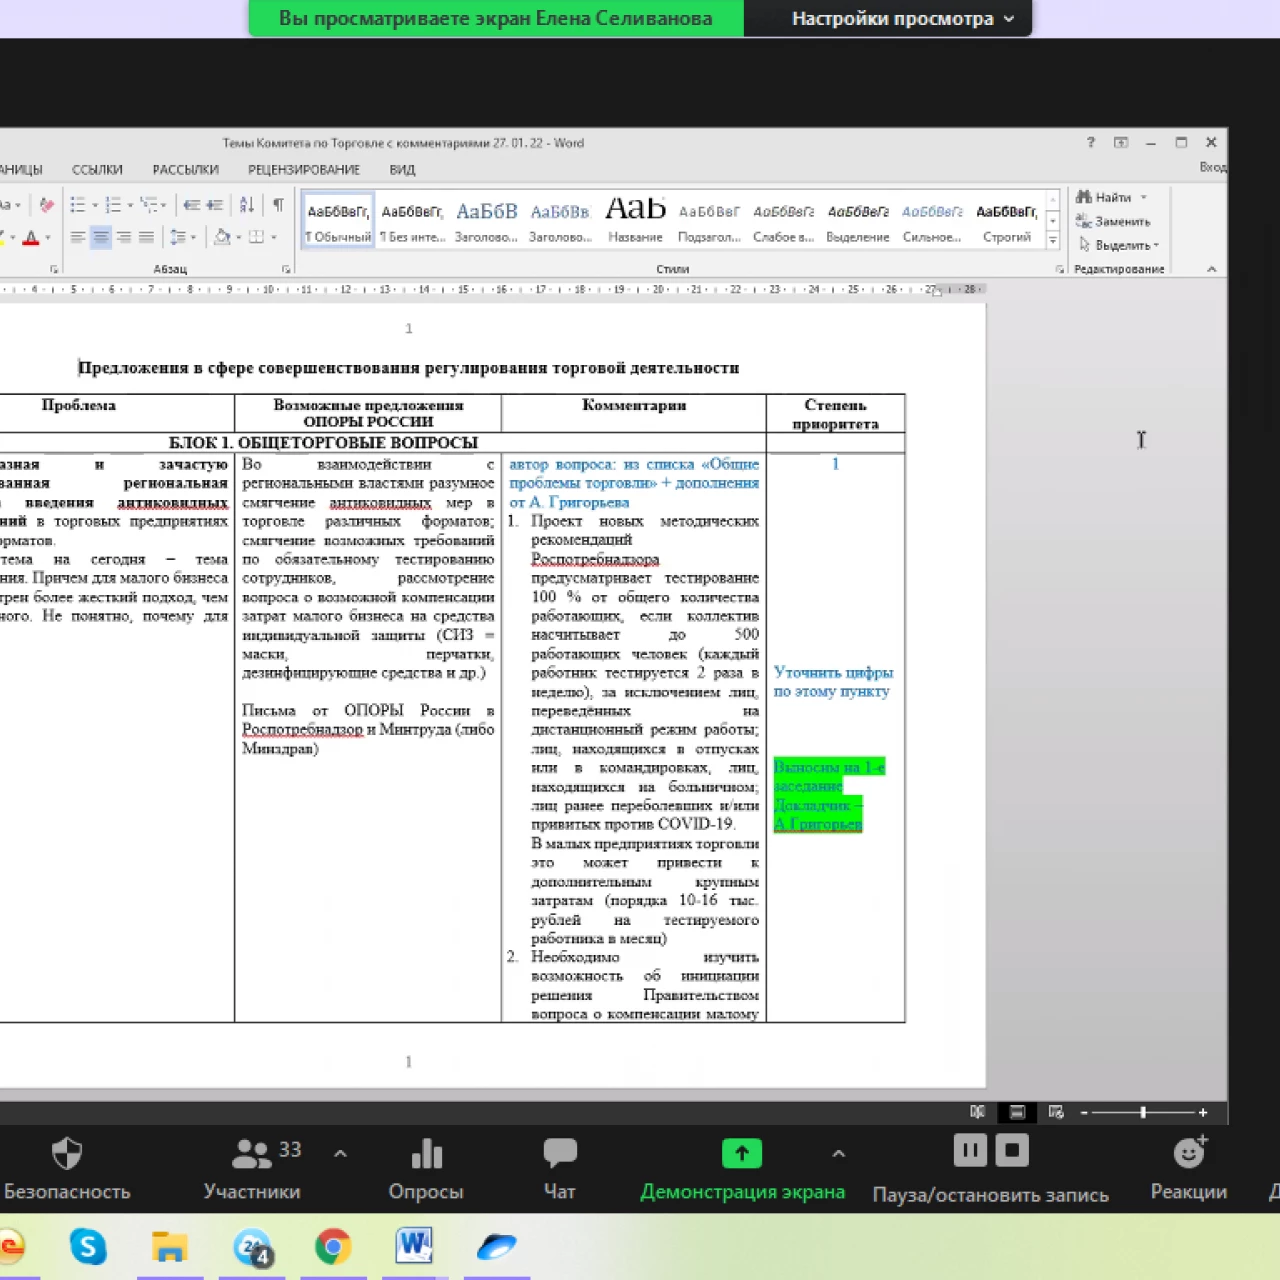Image resolution: width=1280 pixels, height=1280 pixels.
Task: Apply the Без интервала style
Action: click(412, 221)
